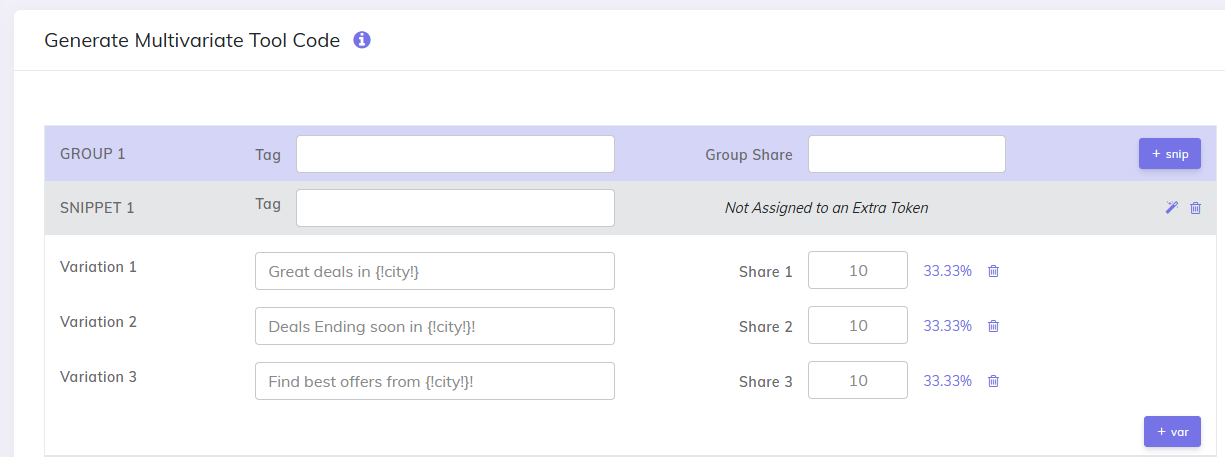Add a new variation with the var button
The image size is (1225, 457).
(1172, 432)
